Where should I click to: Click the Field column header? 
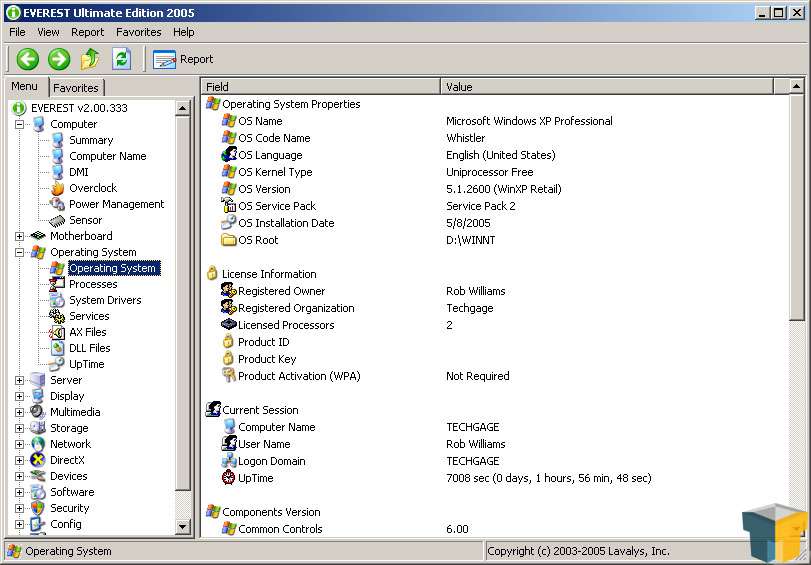point(321,86)
